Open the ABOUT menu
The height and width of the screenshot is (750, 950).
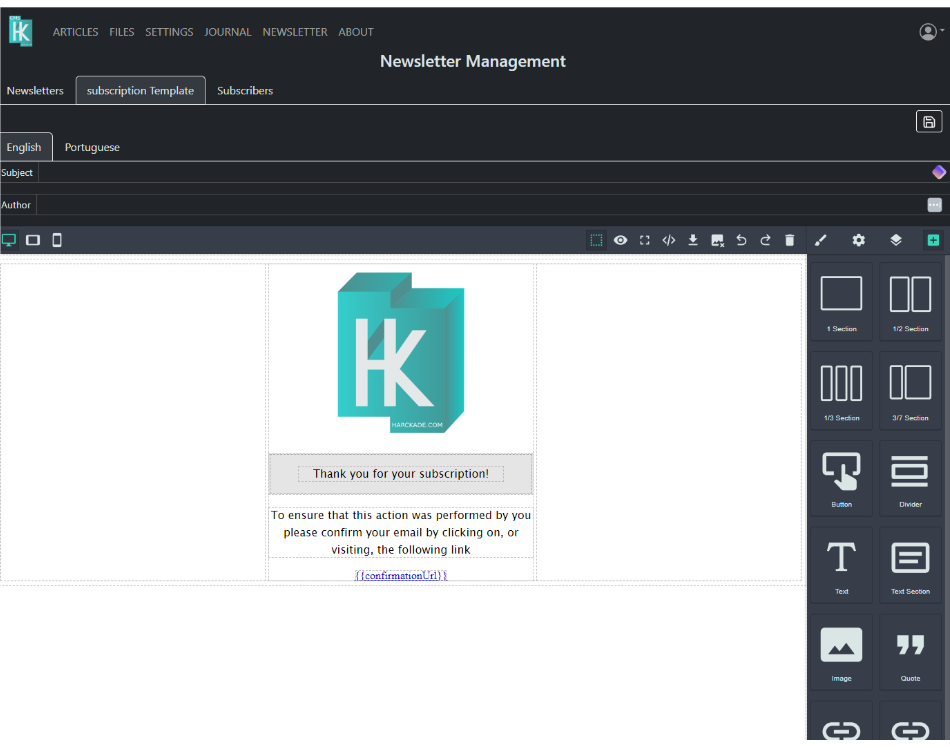pyautogui.click(x=356, y=32)
